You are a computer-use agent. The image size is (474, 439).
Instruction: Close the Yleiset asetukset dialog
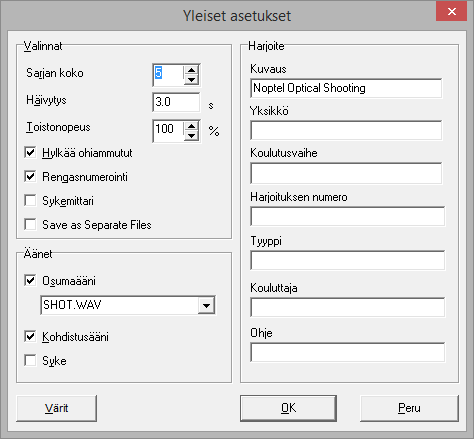(452, 12)
